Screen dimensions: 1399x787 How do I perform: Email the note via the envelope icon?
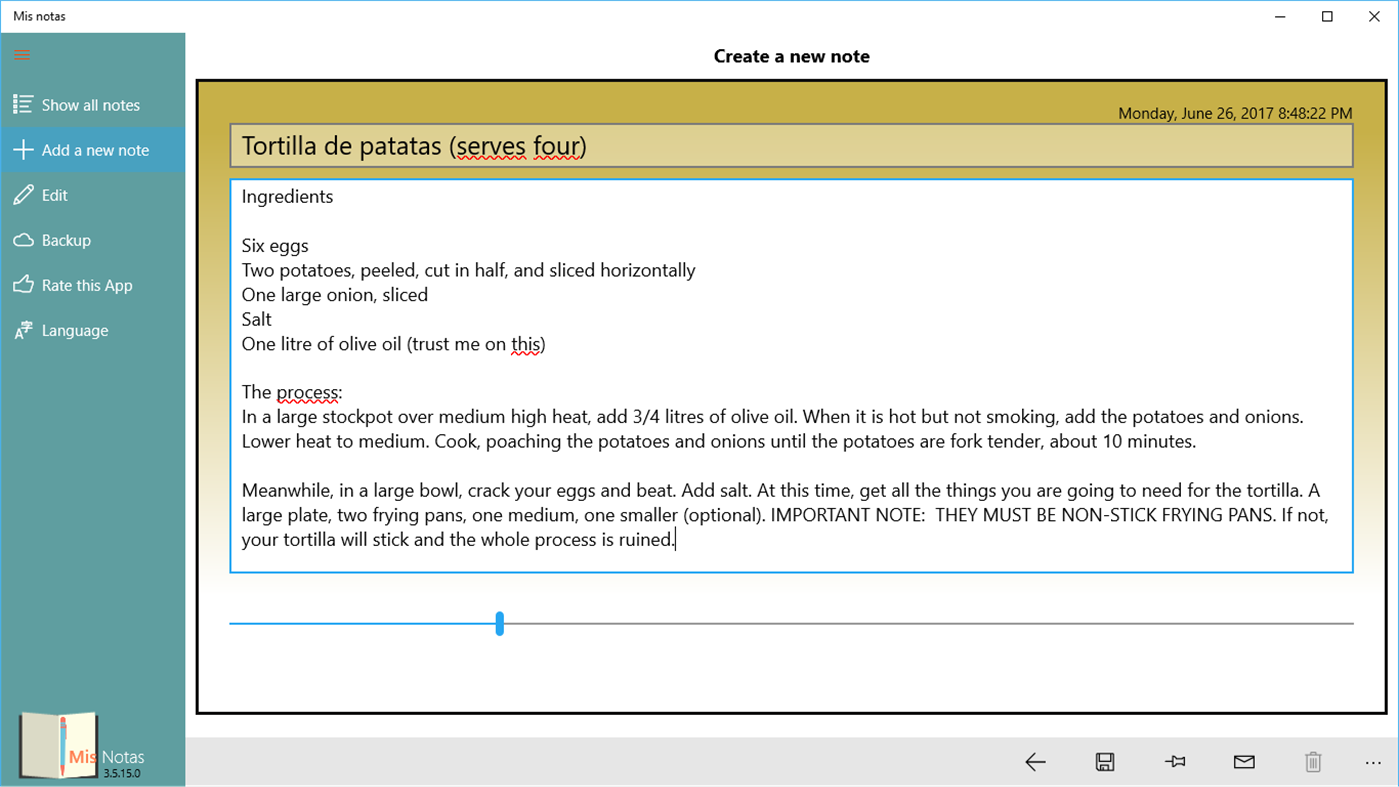click(1243, 762)
